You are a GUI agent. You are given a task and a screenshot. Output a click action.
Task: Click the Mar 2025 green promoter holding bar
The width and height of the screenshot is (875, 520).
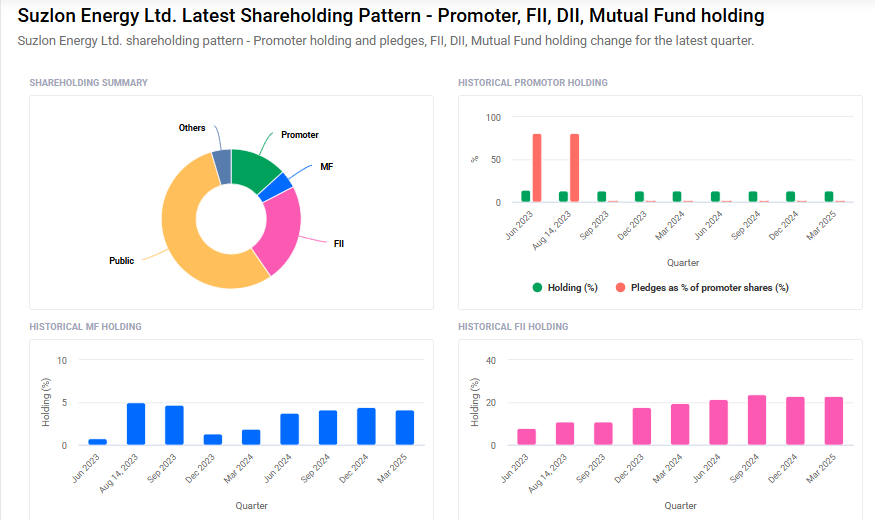click(829, 196)
